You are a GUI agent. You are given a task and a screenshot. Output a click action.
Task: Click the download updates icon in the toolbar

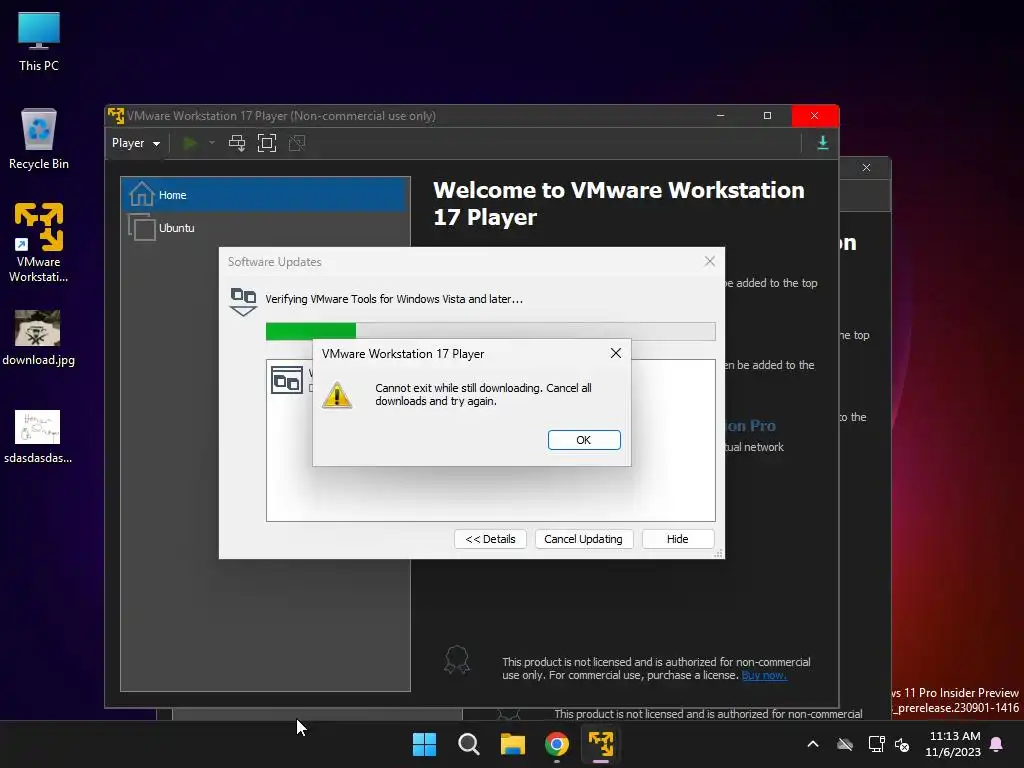click(x=823, y=143)
